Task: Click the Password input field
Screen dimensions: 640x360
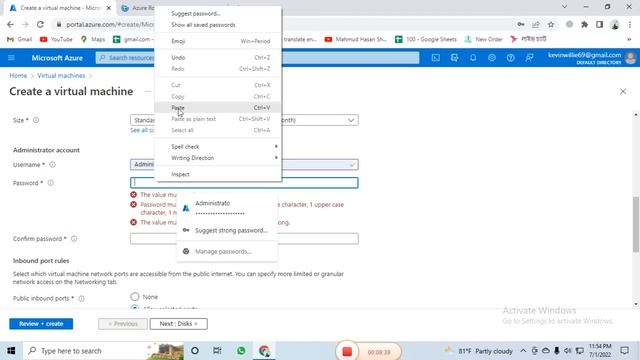Action: click(x=244, y=183)
